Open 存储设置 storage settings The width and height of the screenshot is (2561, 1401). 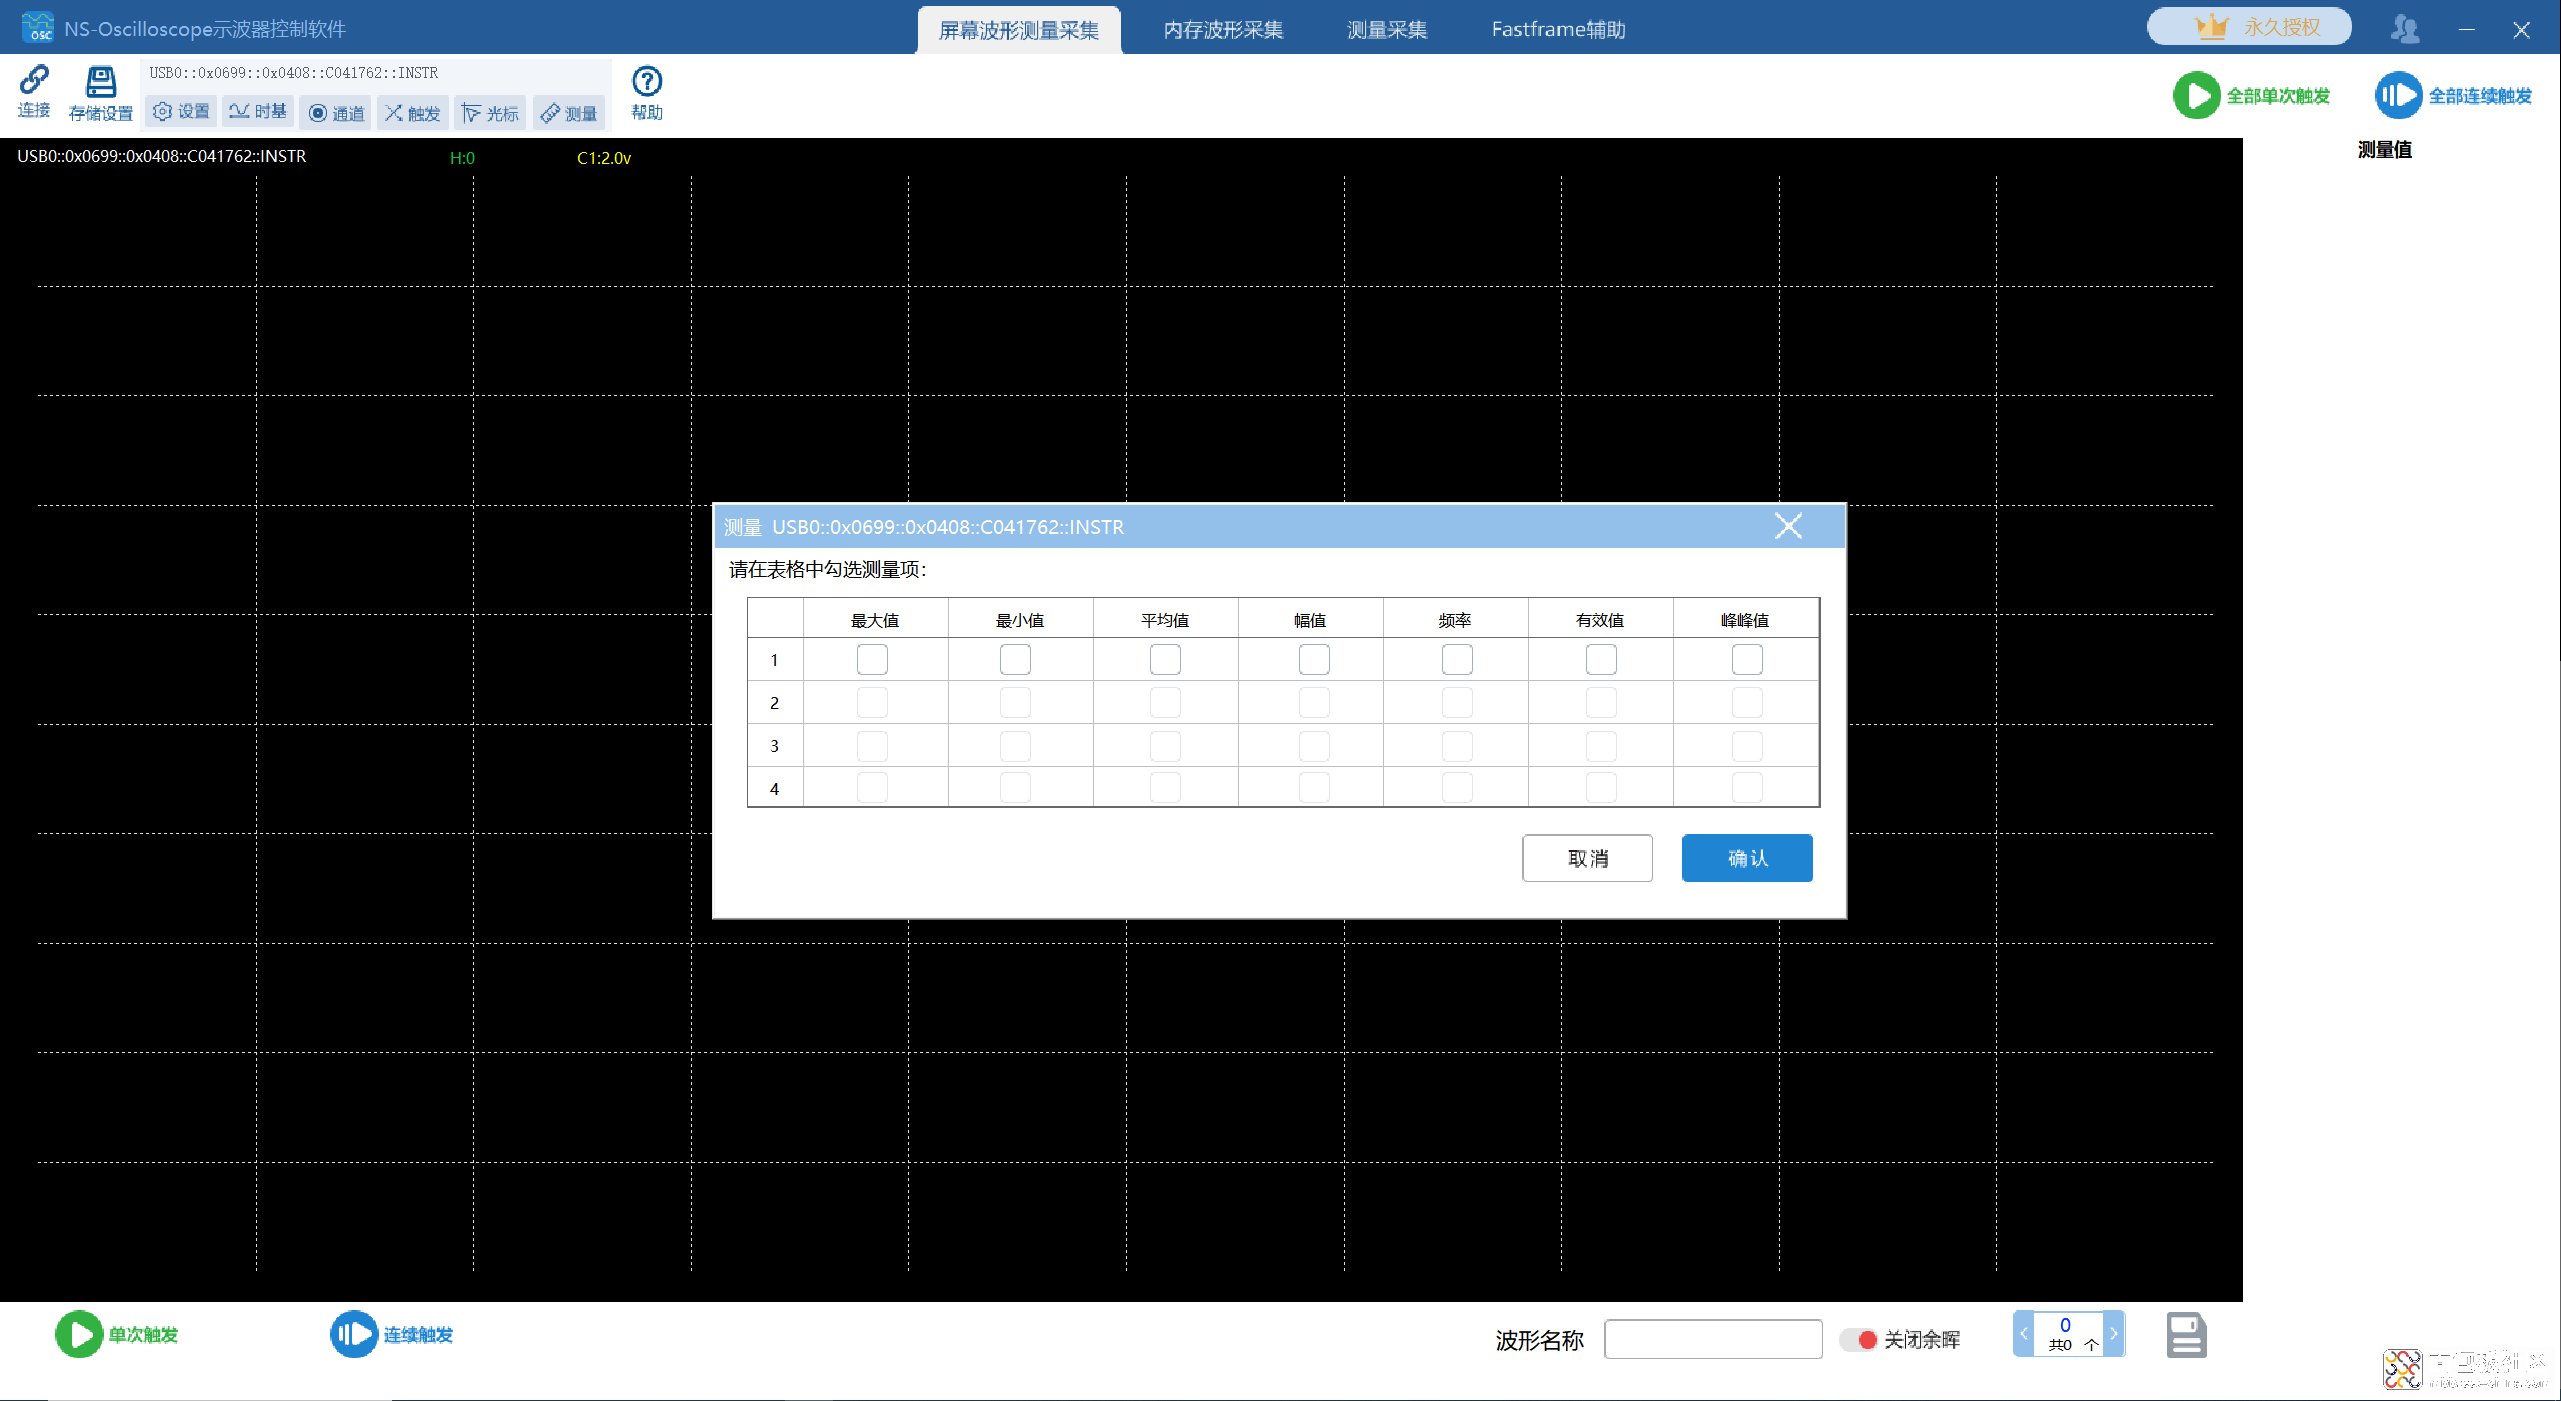coord(100,93)
